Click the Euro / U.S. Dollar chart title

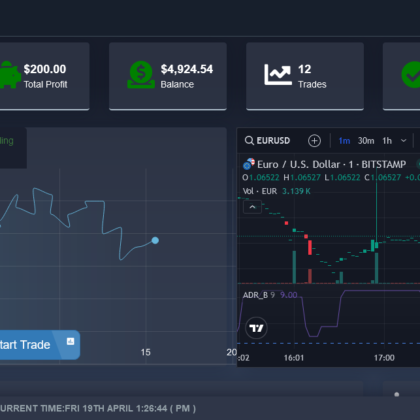coord(331,164)
